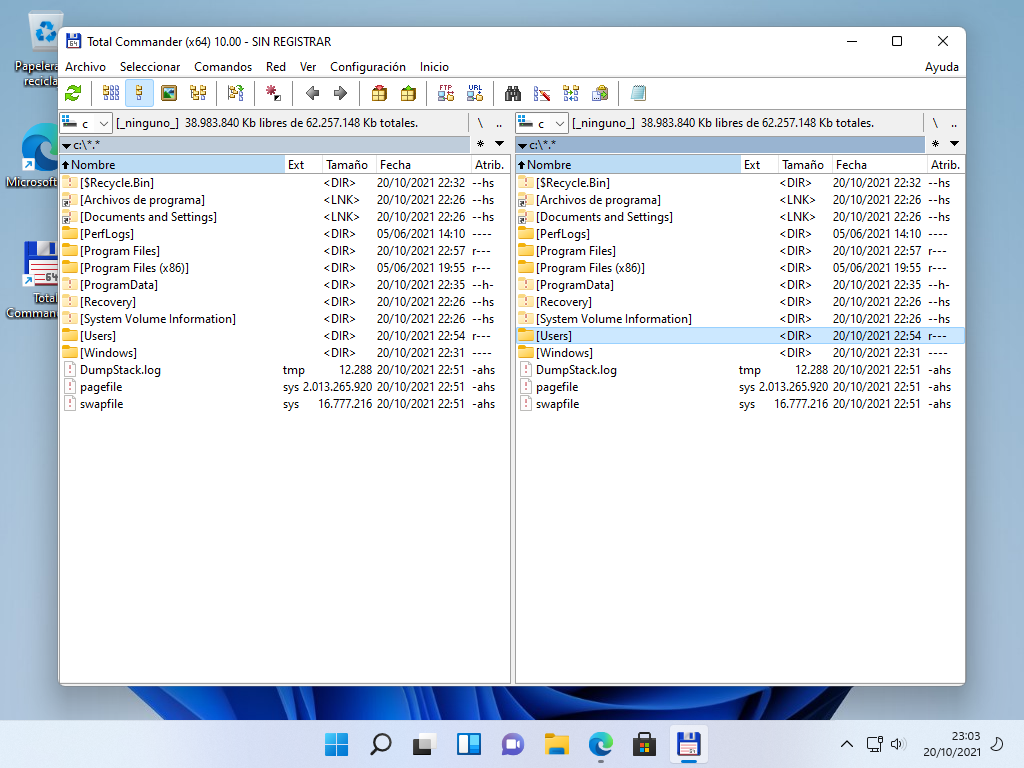Open the left panel drive dropdown
This screenshot has height=768, width=1024.
(x=86, y=123)
